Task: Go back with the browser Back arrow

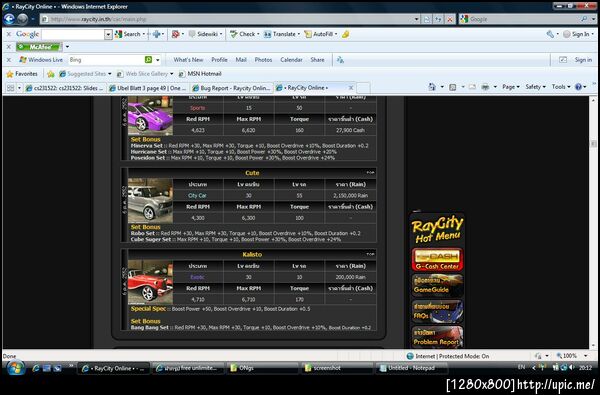Action: click(9, 19)
